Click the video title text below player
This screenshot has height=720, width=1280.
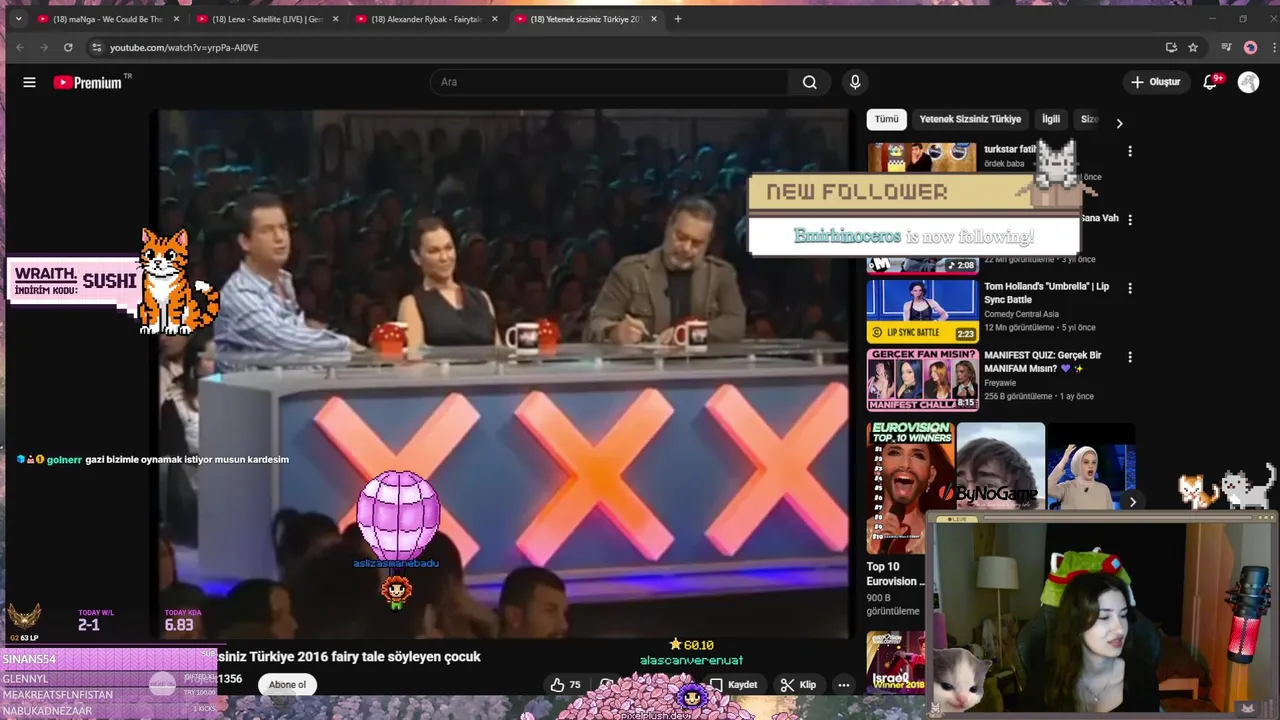click(x=349, y=657)
